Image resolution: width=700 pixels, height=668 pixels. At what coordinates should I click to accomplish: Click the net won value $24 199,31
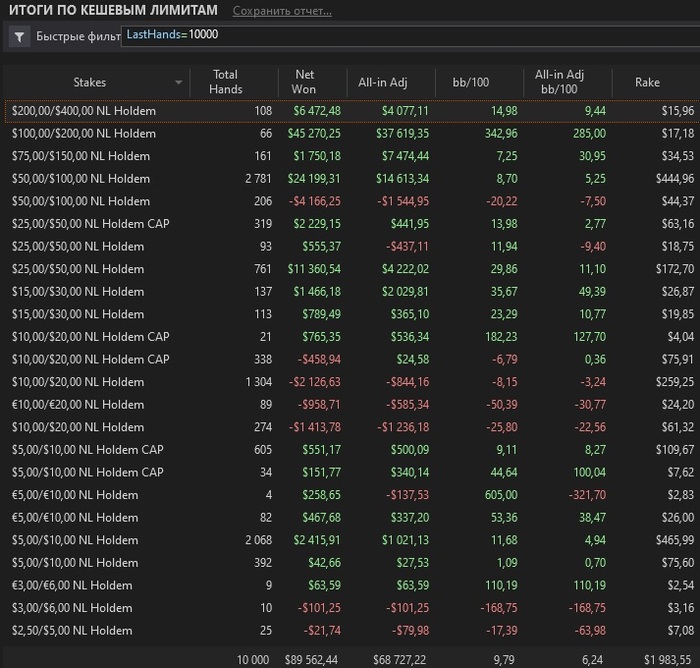pyautogui.click(x=314, y=179)
